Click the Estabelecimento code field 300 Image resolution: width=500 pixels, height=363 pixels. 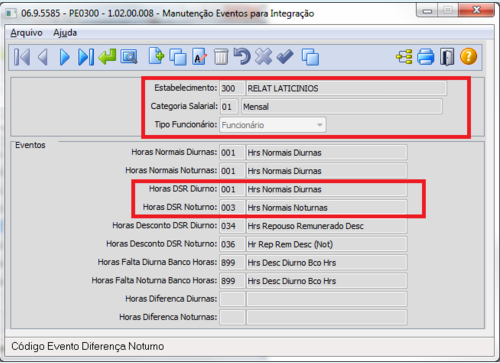(x=232, y=88)
